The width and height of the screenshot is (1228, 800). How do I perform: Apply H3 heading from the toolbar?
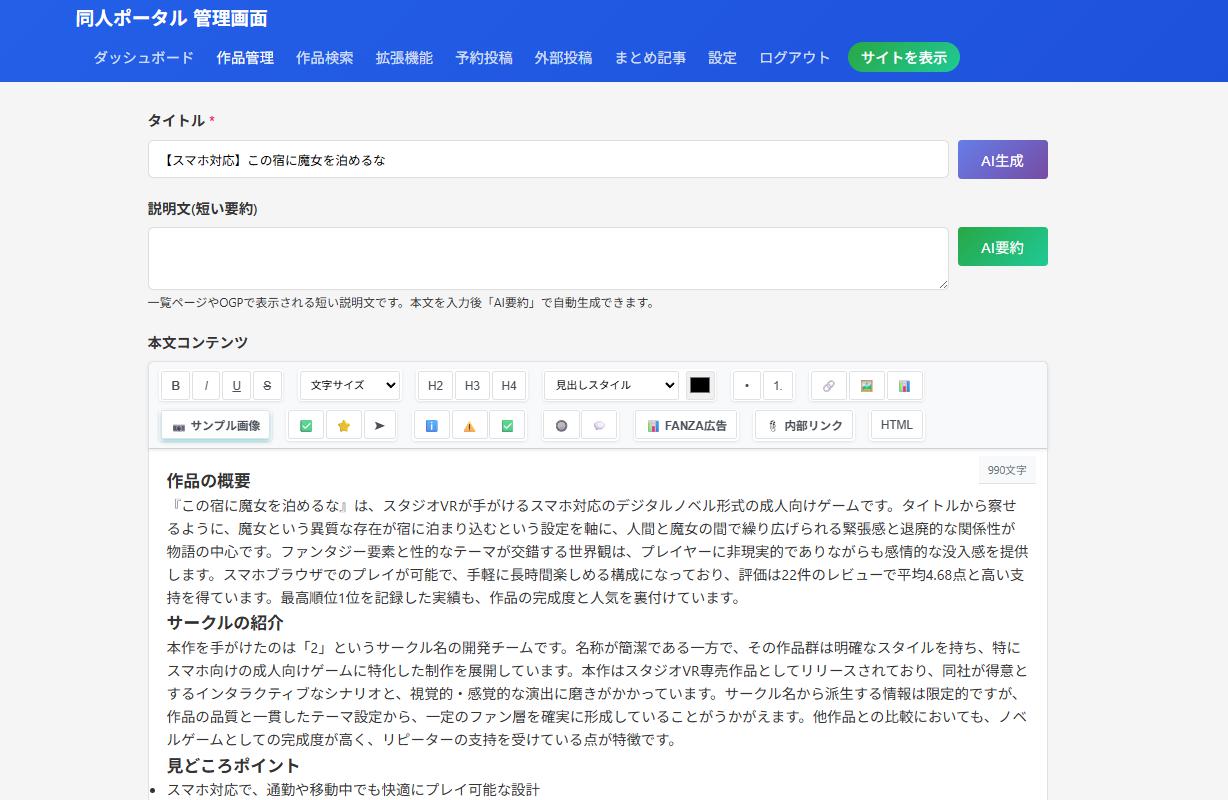coord(472,386)
